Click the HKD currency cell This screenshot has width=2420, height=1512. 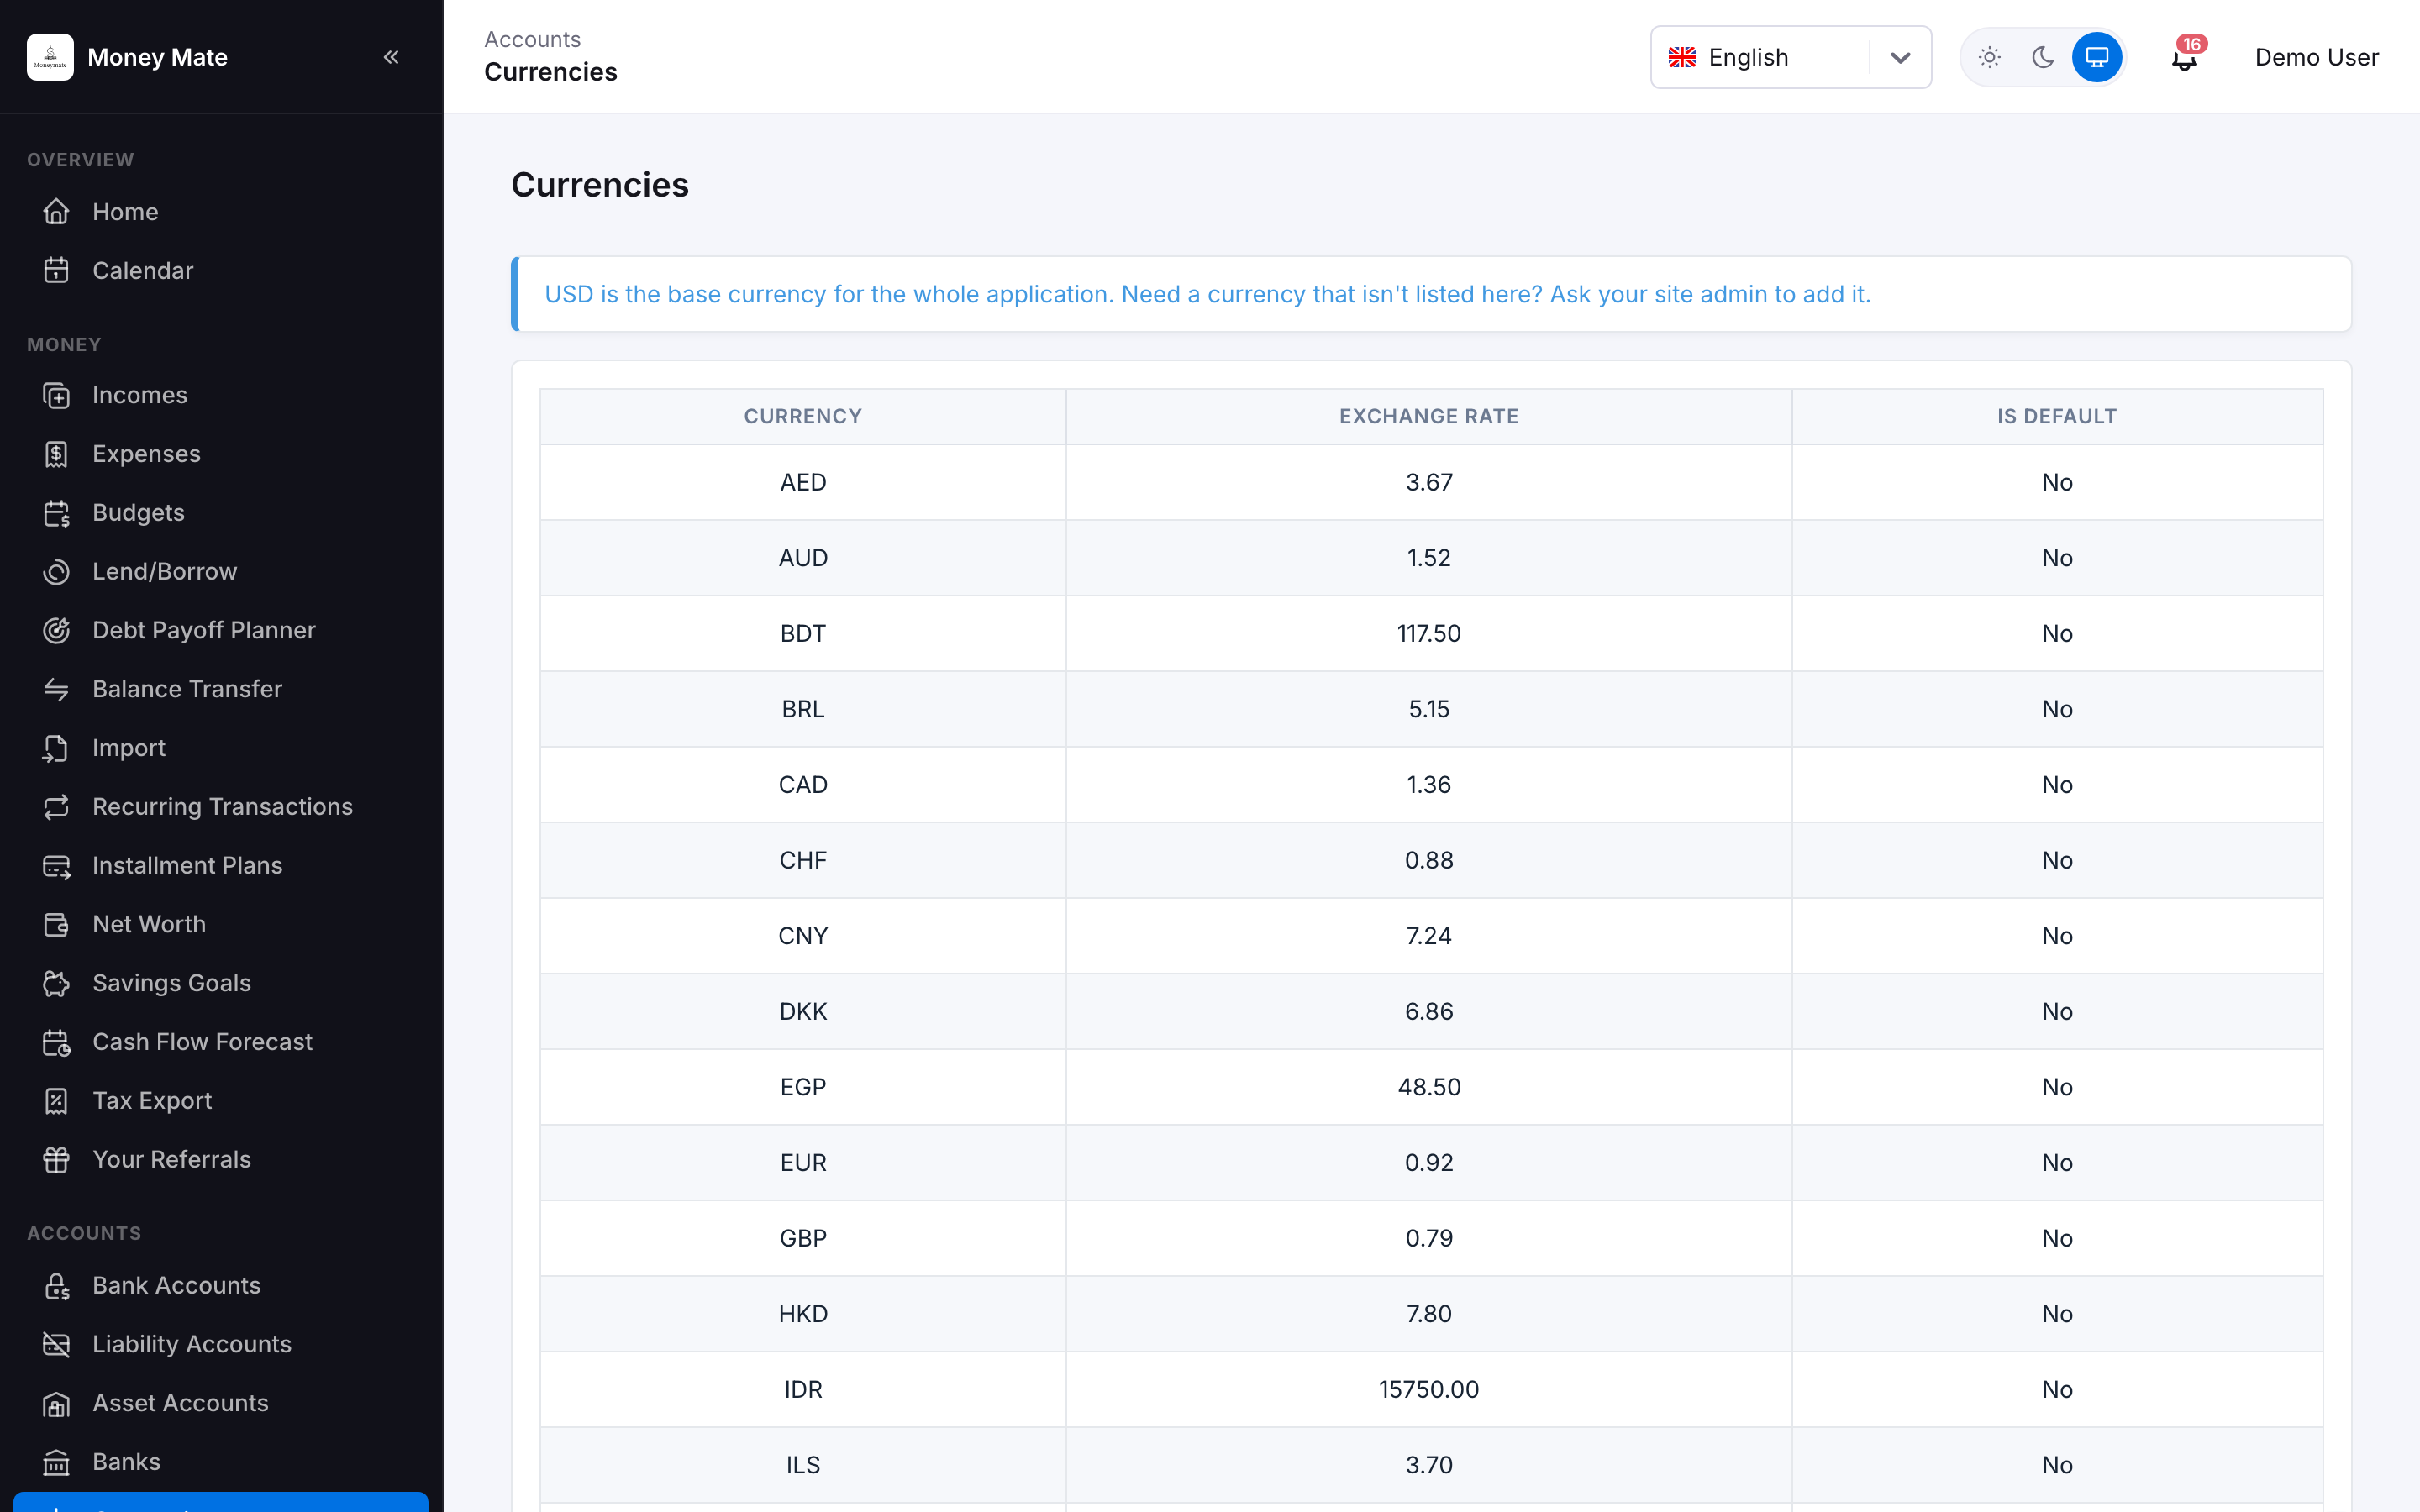803,1314
